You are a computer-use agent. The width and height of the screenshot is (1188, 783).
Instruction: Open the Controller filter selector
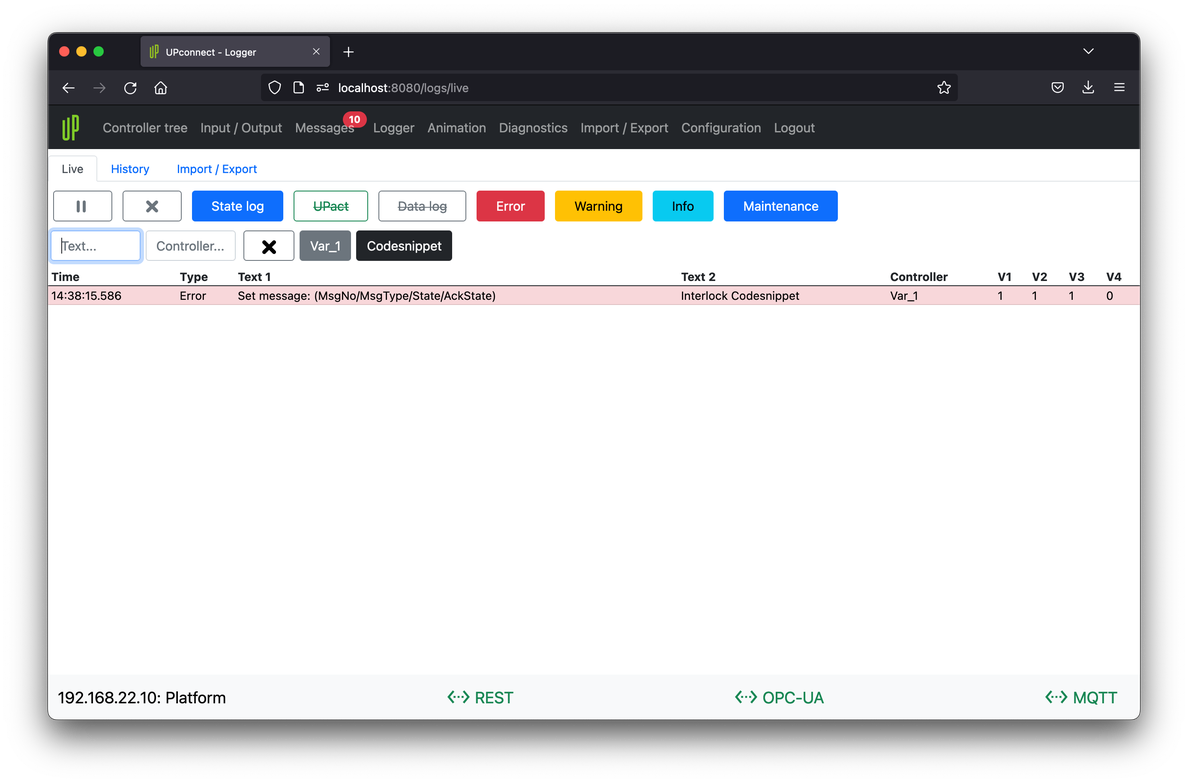click(x=191, y=245)
